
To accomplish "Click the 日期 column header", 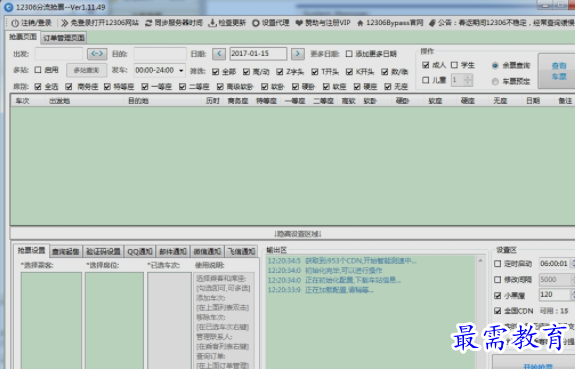I will pos(533,101).
